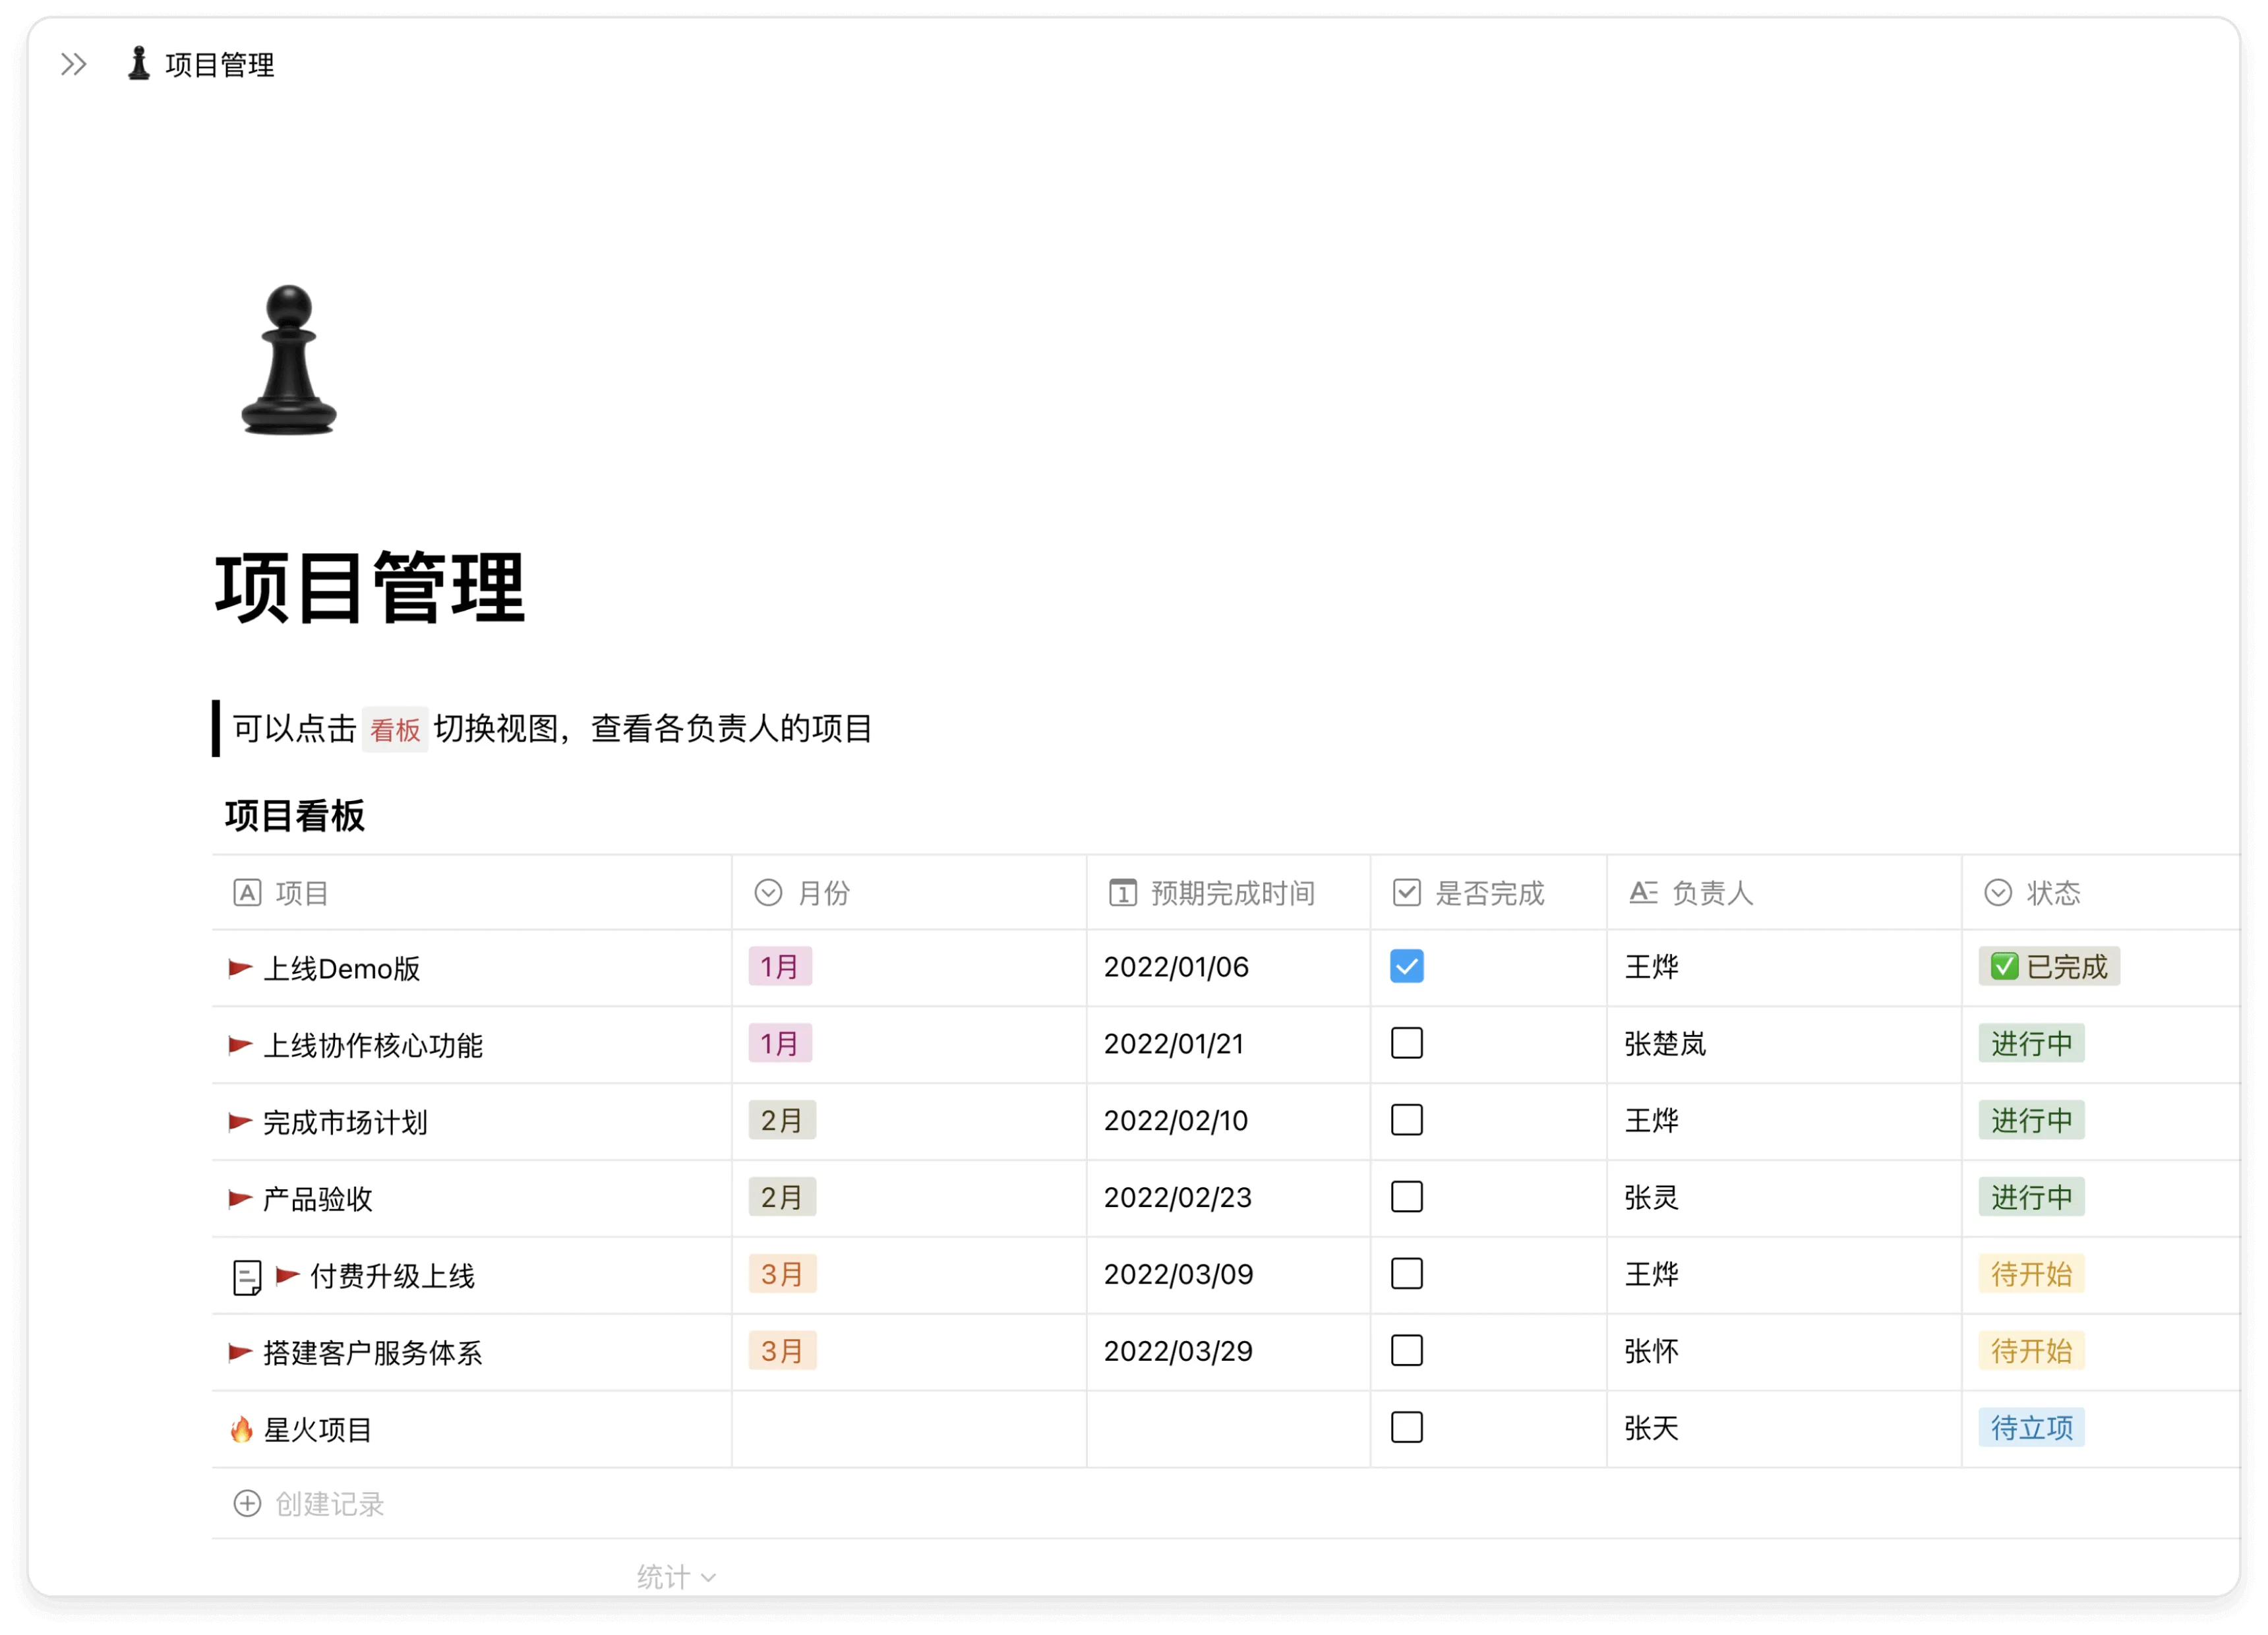The width and height of the screenshot is (2268, 1635).
Task: Click the date icon beside 预期完成时间
Action: tap(1124, 892)
